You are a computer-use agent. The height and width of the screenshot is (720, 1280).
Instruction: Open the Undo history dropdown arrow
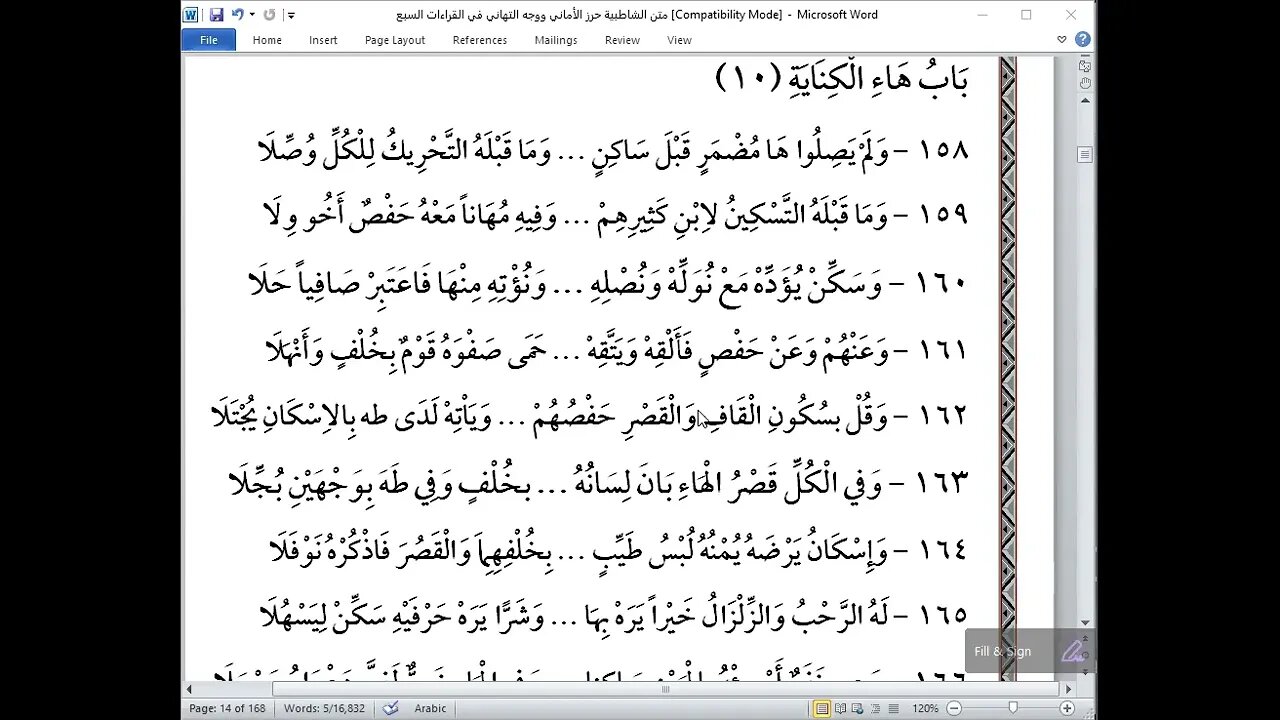(x=252, y=15)
